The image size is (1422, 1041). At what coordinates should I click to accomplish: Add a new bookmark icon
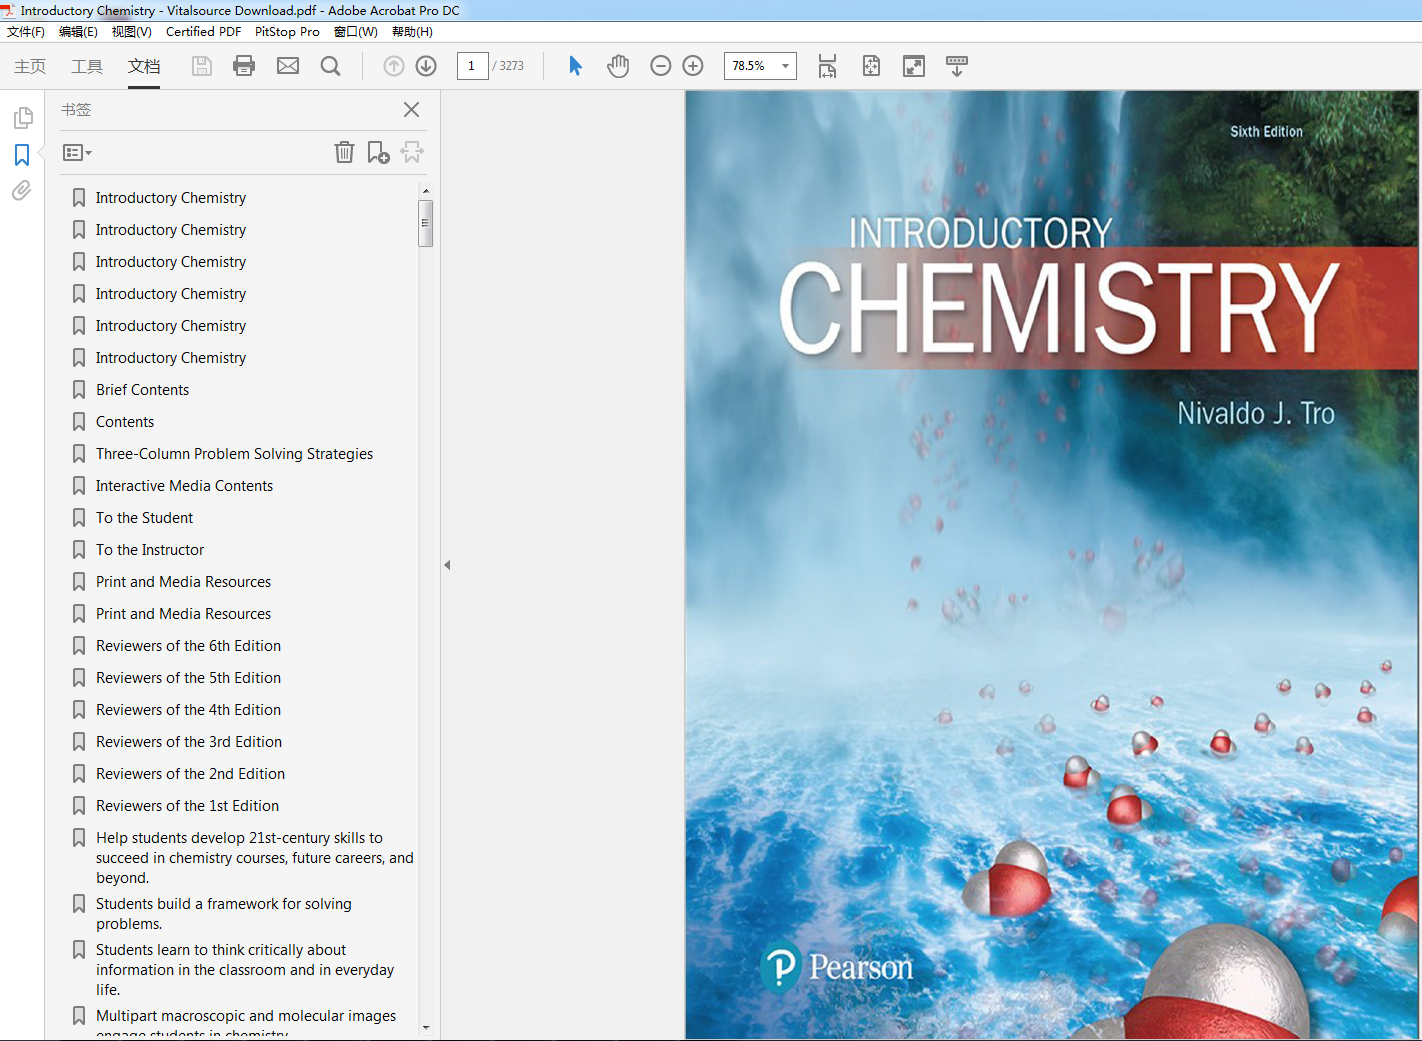pyautogui.click(x=378, y=152)
